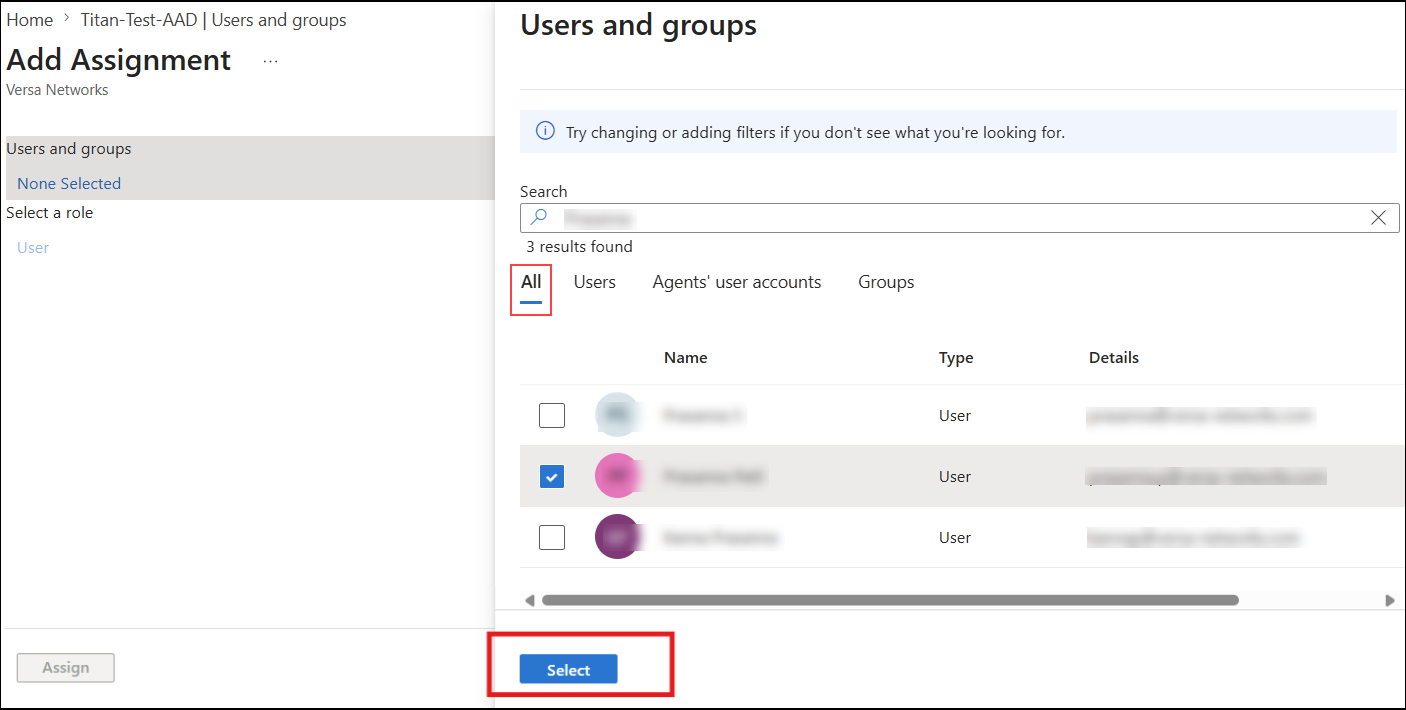
Task: Click the horizontal scrollbar left arrow
Action: (x=530, y=600)
